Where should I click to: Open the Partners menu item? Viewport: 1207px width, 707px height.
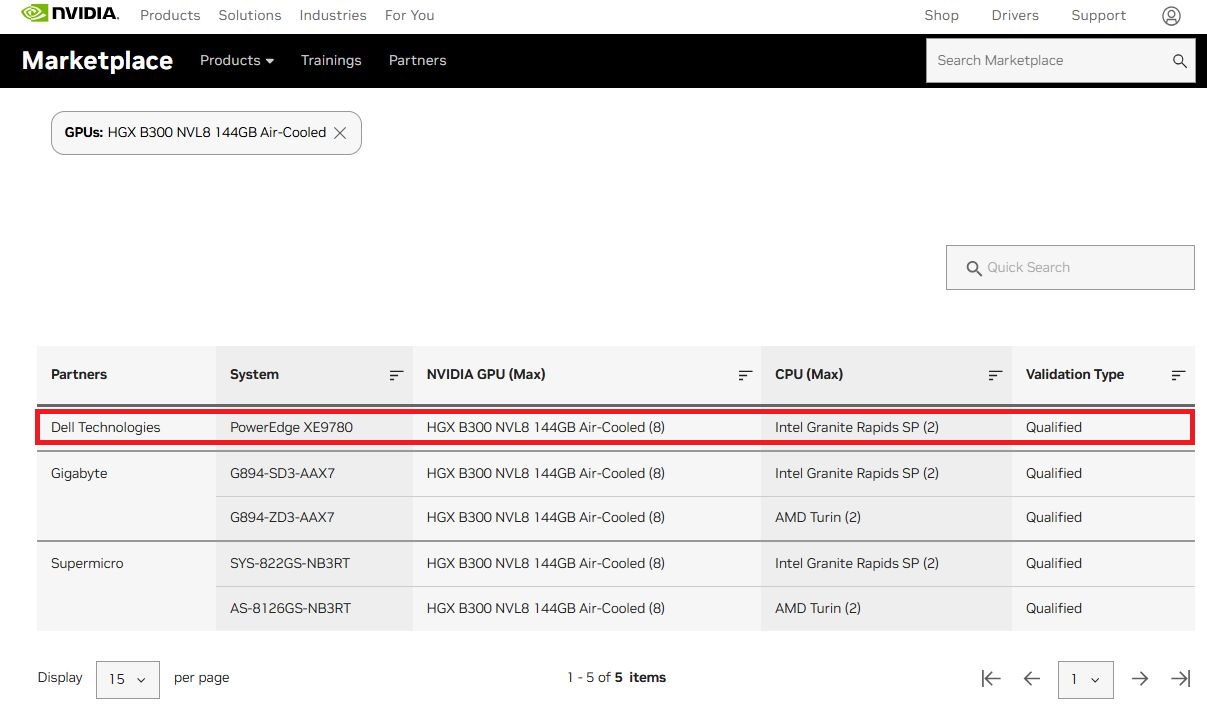[417, 61]
